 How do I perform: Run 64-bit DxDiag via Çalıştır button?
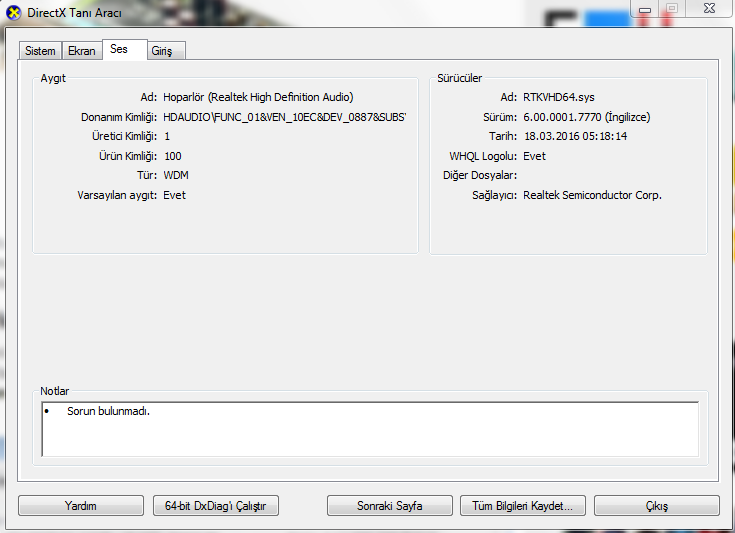(x=215, y=506)
